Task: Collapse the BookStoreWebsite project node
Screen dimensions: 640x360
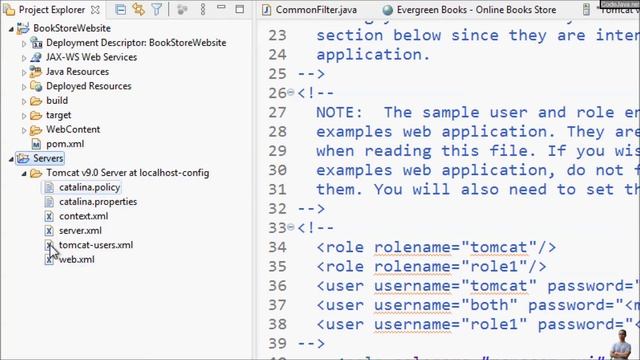Action: [11, 29]
